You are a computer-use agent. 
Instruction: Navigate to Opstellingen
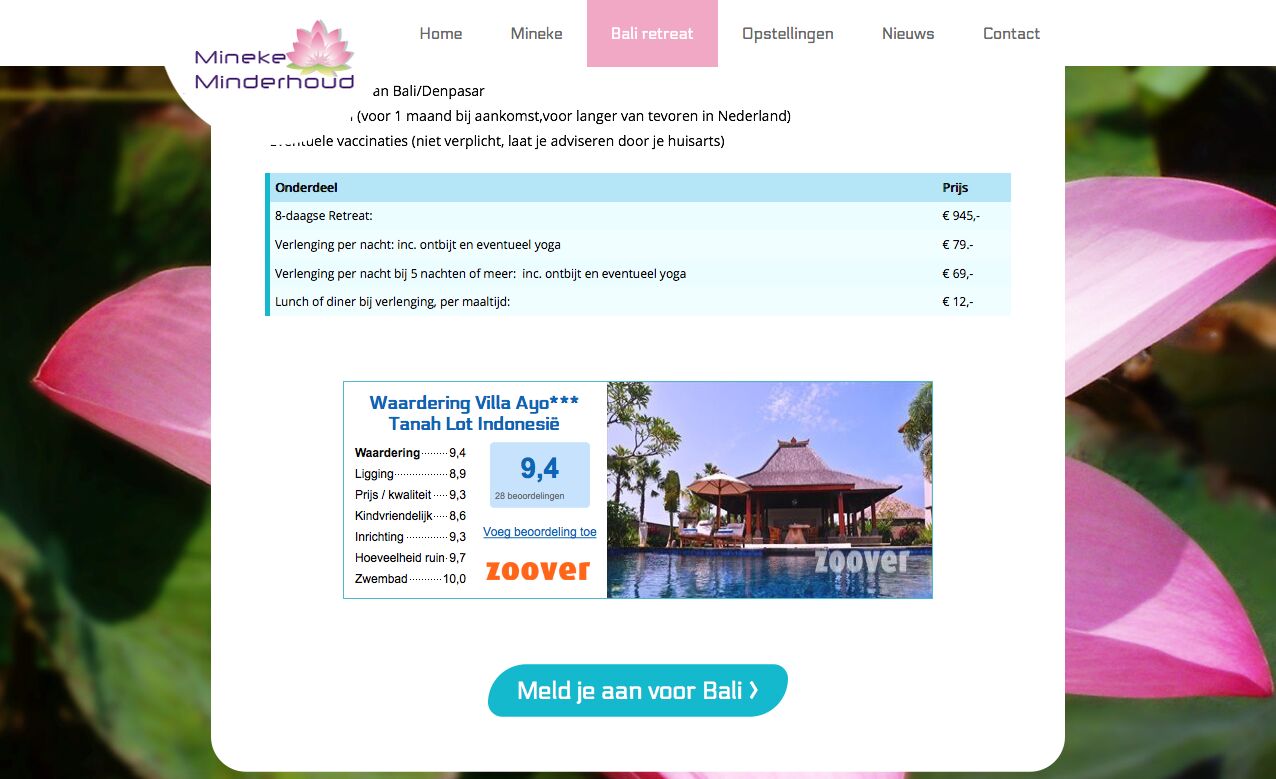(x=787, y=34)
